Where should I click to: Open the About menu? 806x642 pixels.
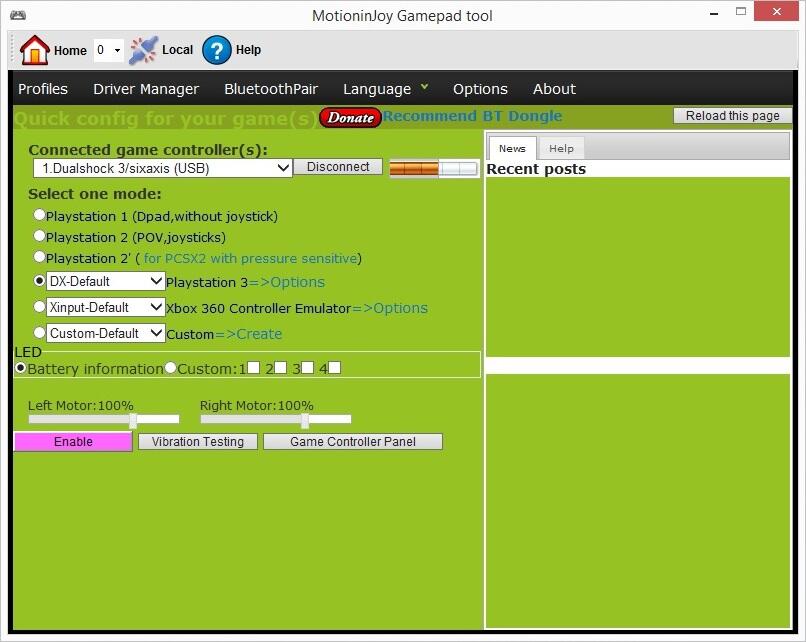pyautogui.click(x=554, y=89)
